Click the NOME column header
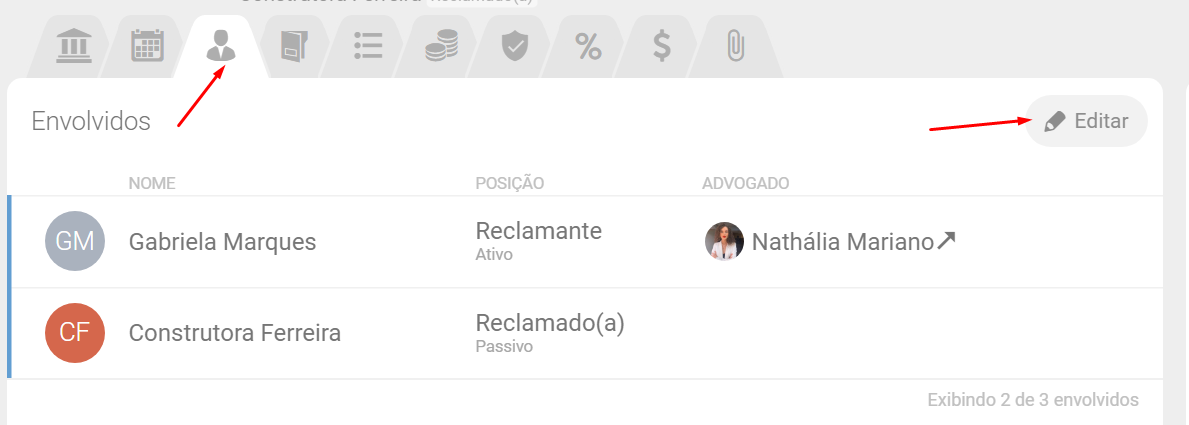The width and height of the screenshot is (1189, 425). point(152,183)
